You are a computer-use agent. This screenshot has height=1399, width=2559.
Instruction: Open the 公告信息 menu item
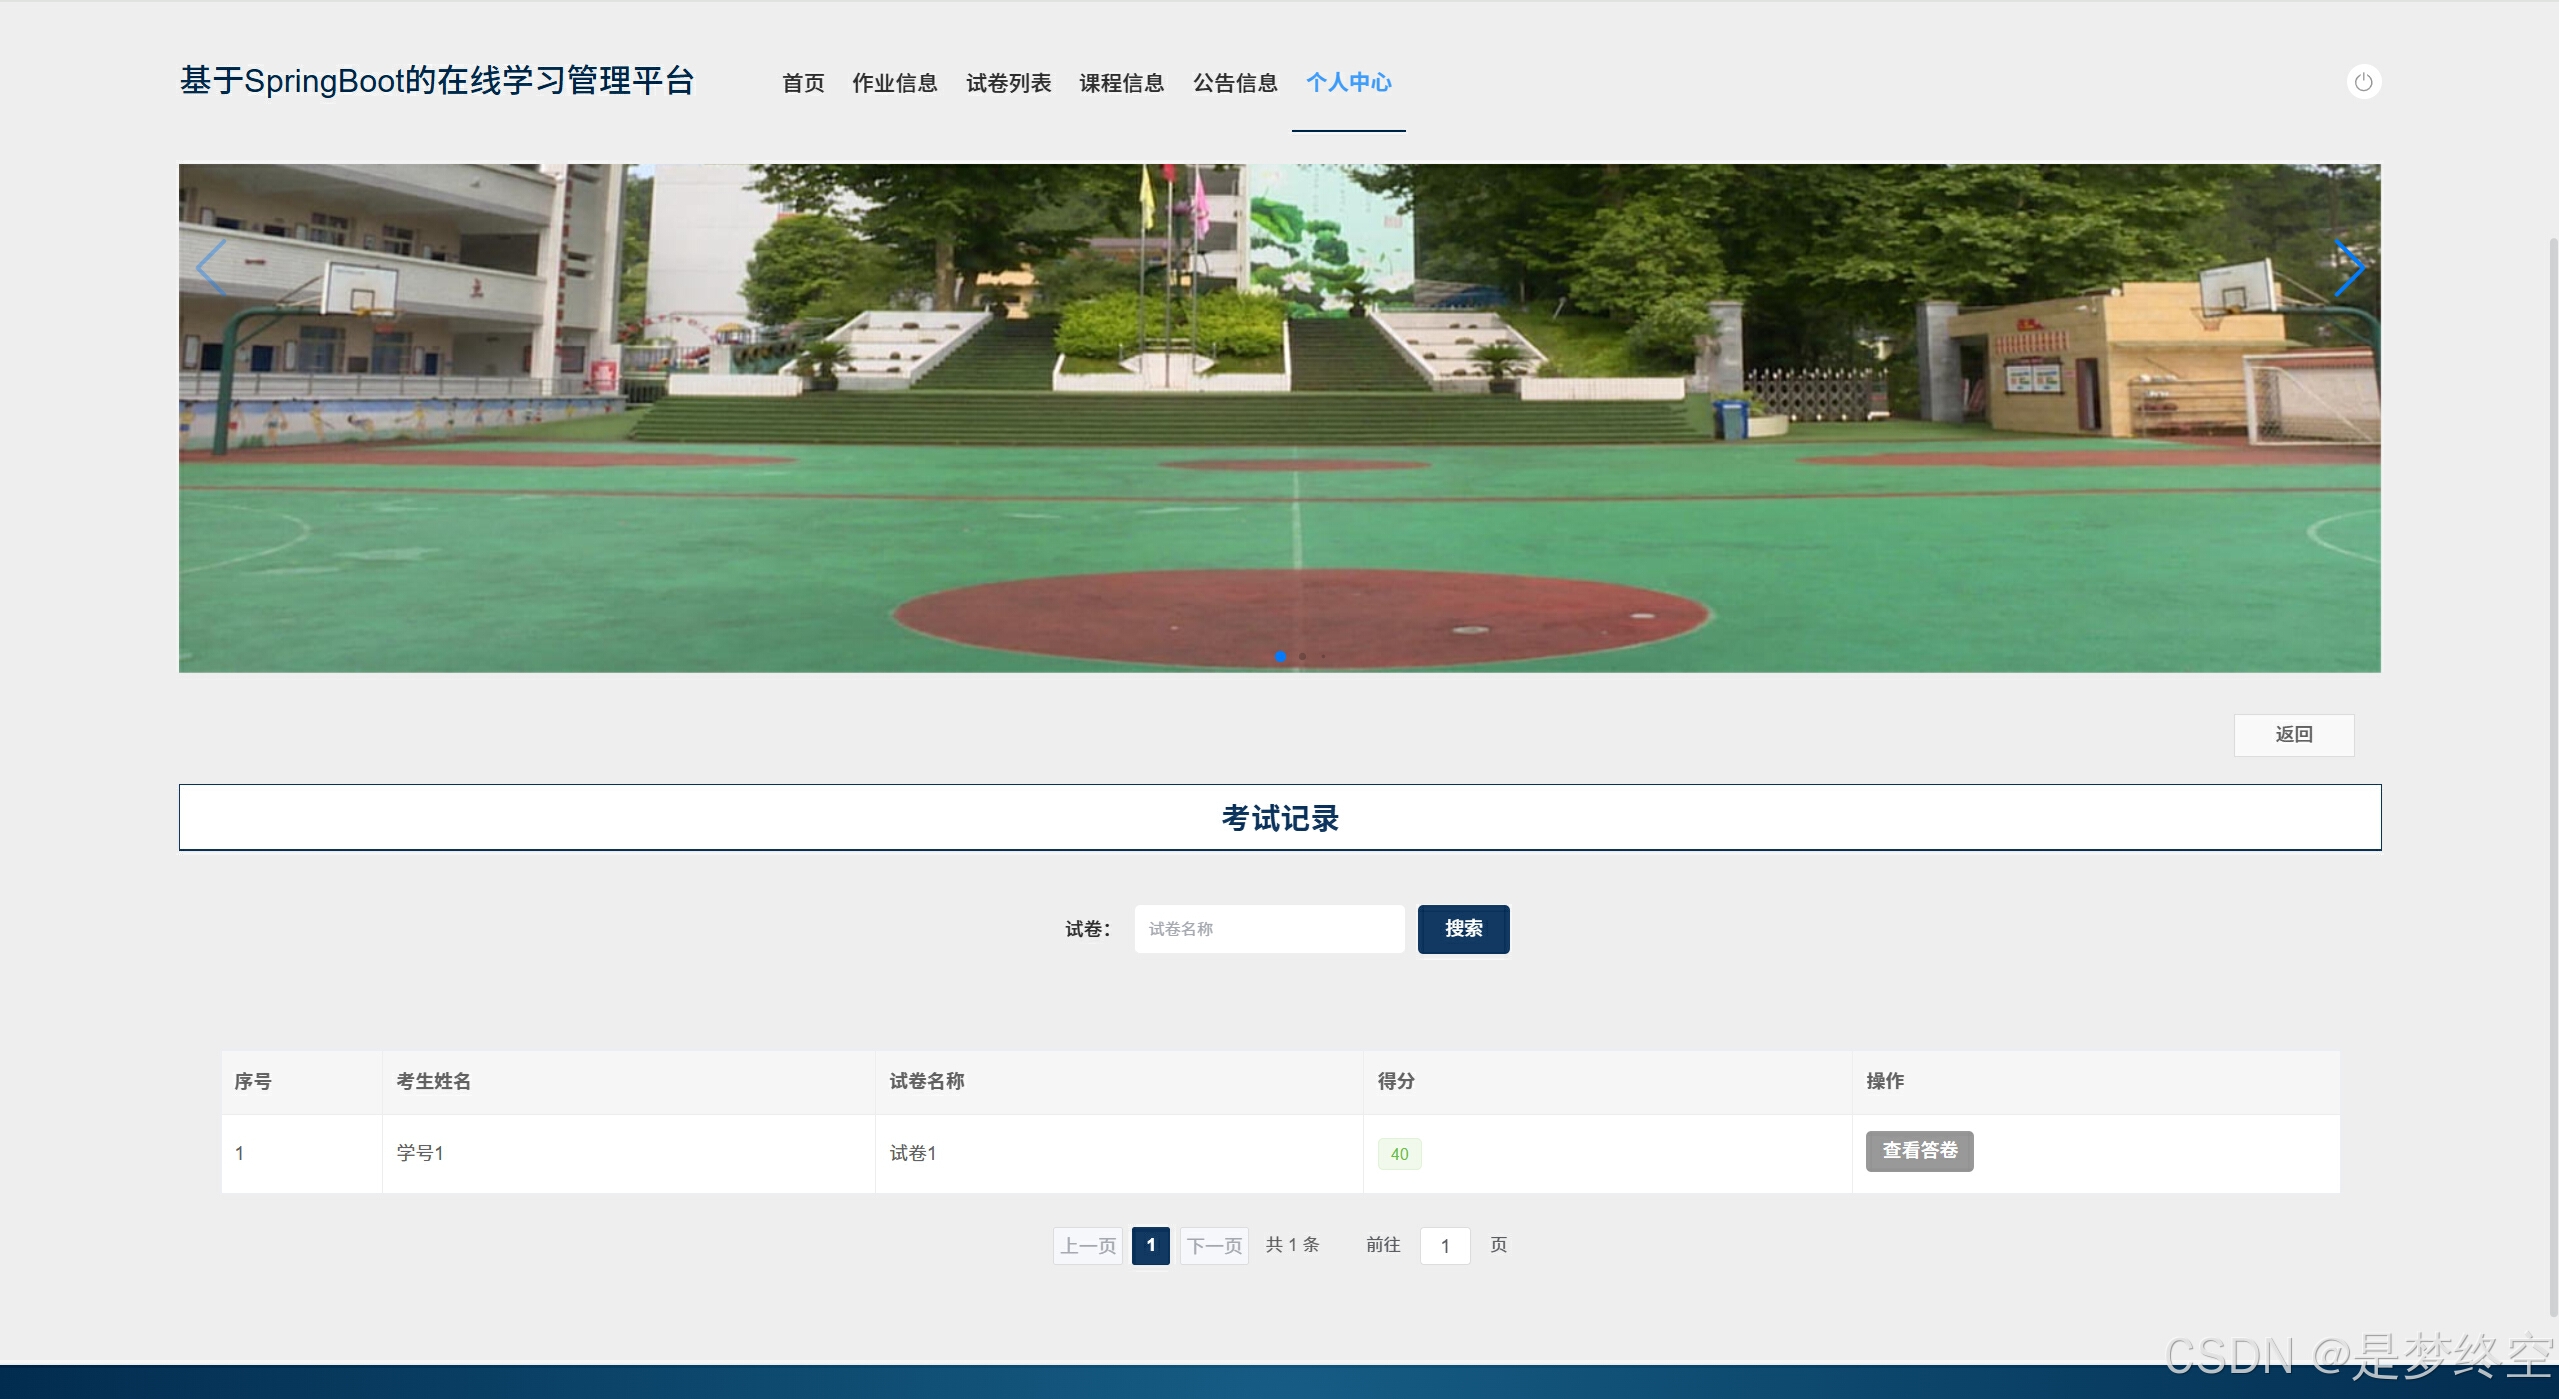point(1235,83)
